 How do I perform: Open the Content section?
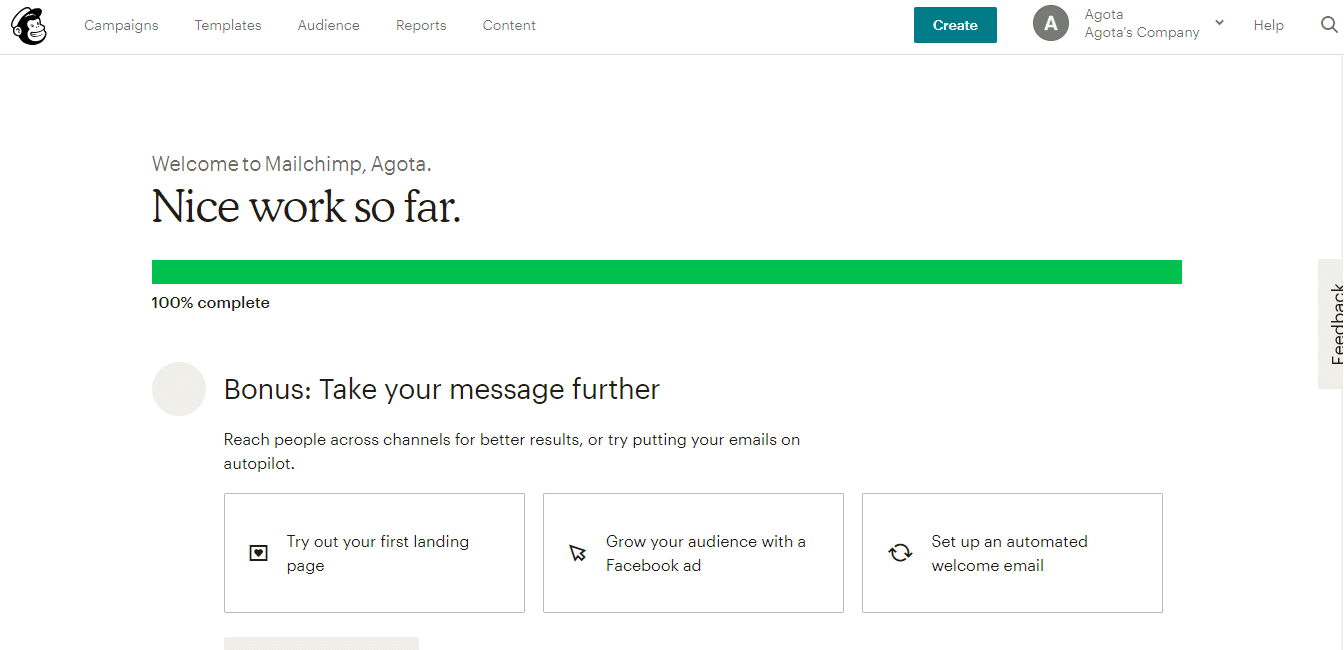508,25
